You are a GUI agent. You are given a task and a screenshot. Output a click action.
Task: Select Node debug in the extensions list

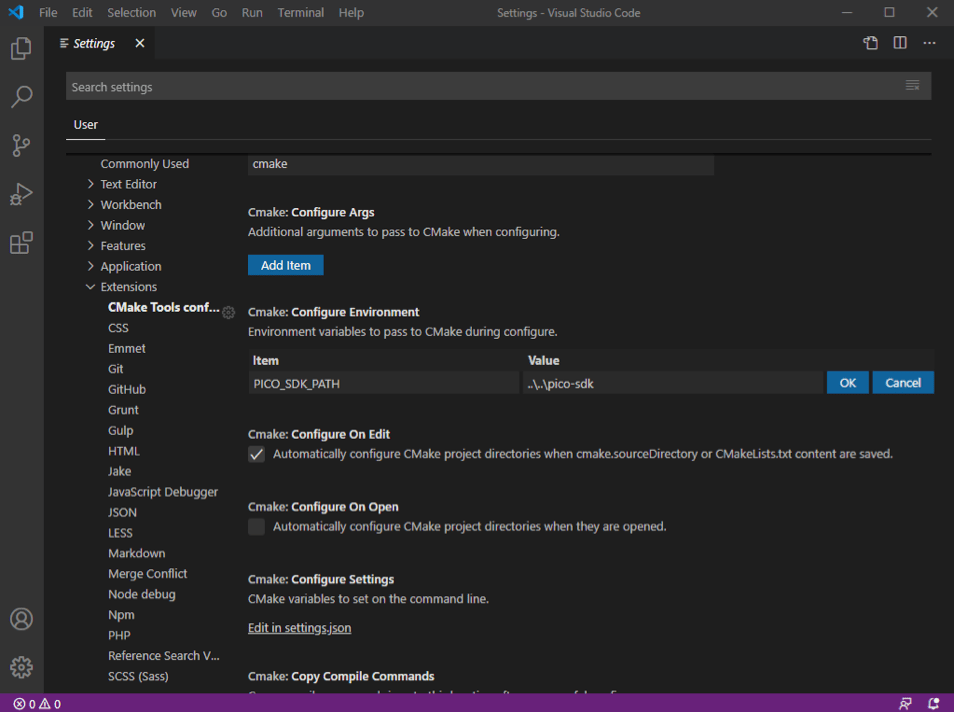(142, 595)
